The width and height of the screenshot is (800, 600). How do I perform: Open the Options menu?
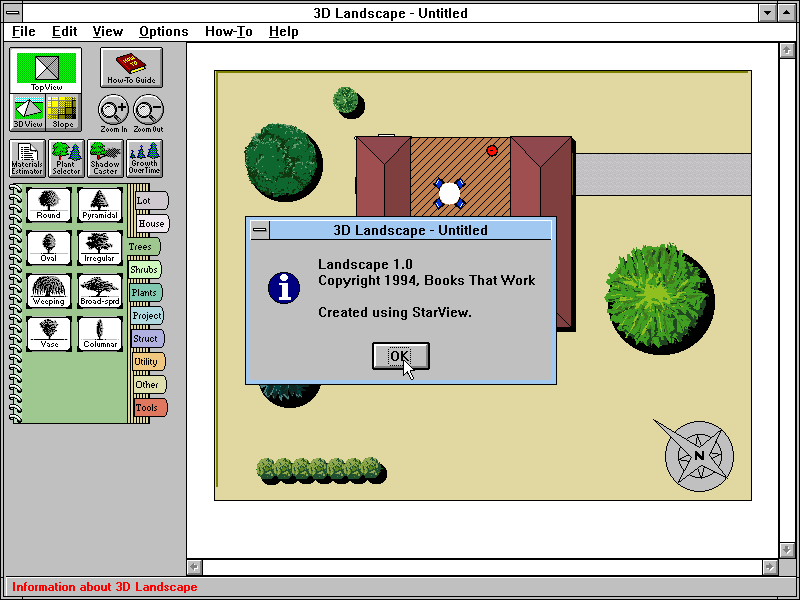click(163, 31)
